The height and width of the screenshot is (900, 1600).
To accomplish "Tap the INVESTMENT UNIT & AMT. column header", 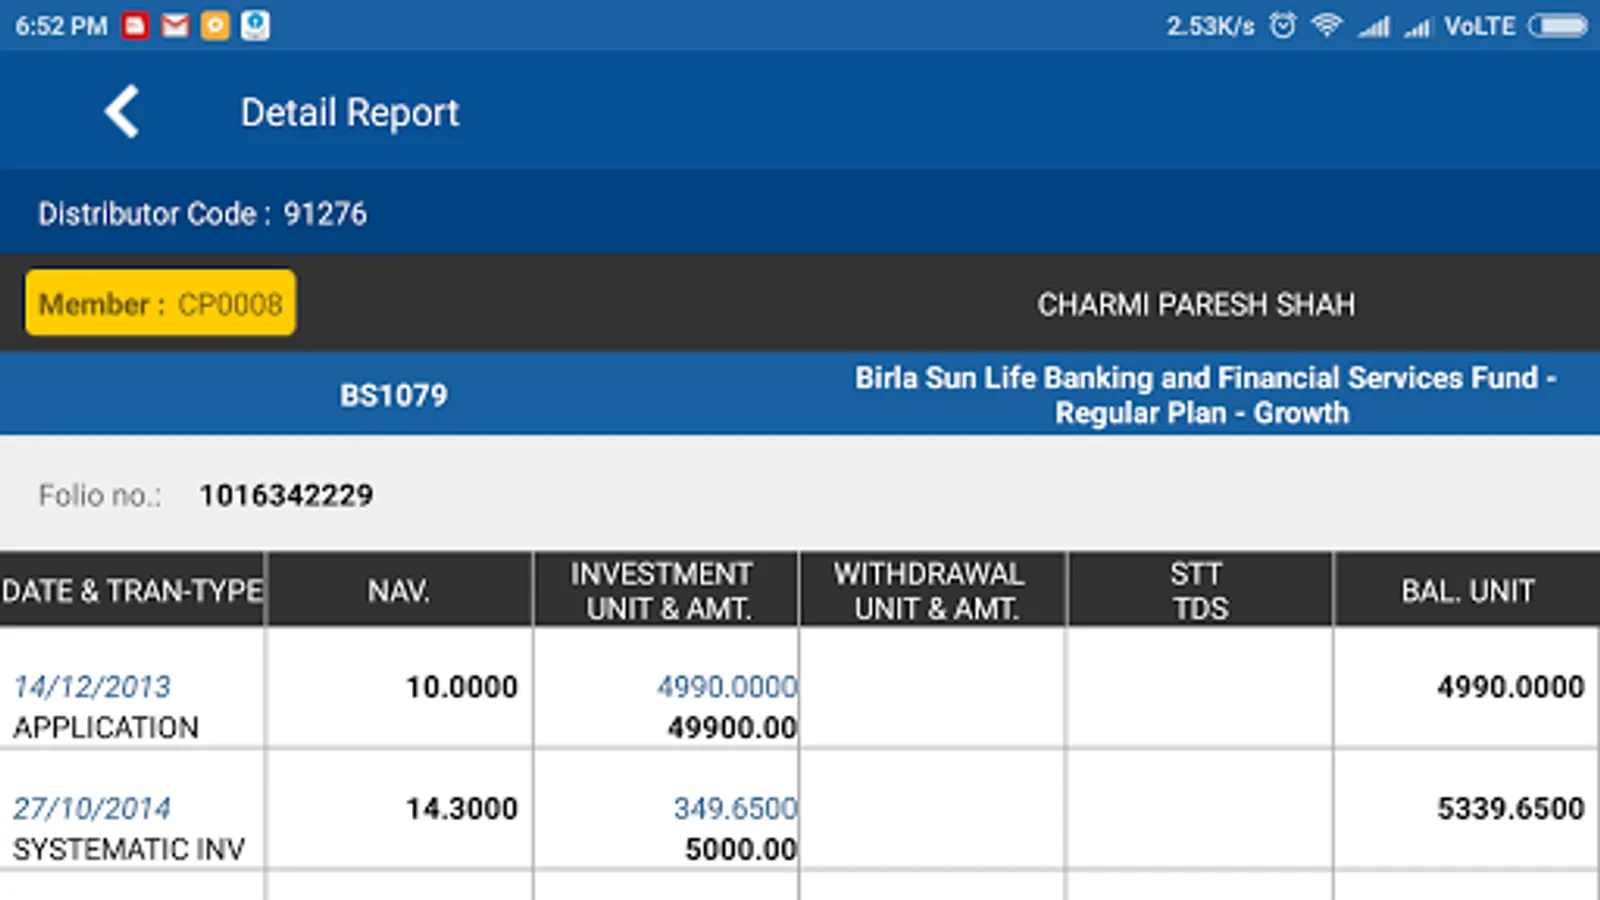I will tap(666, 591).
